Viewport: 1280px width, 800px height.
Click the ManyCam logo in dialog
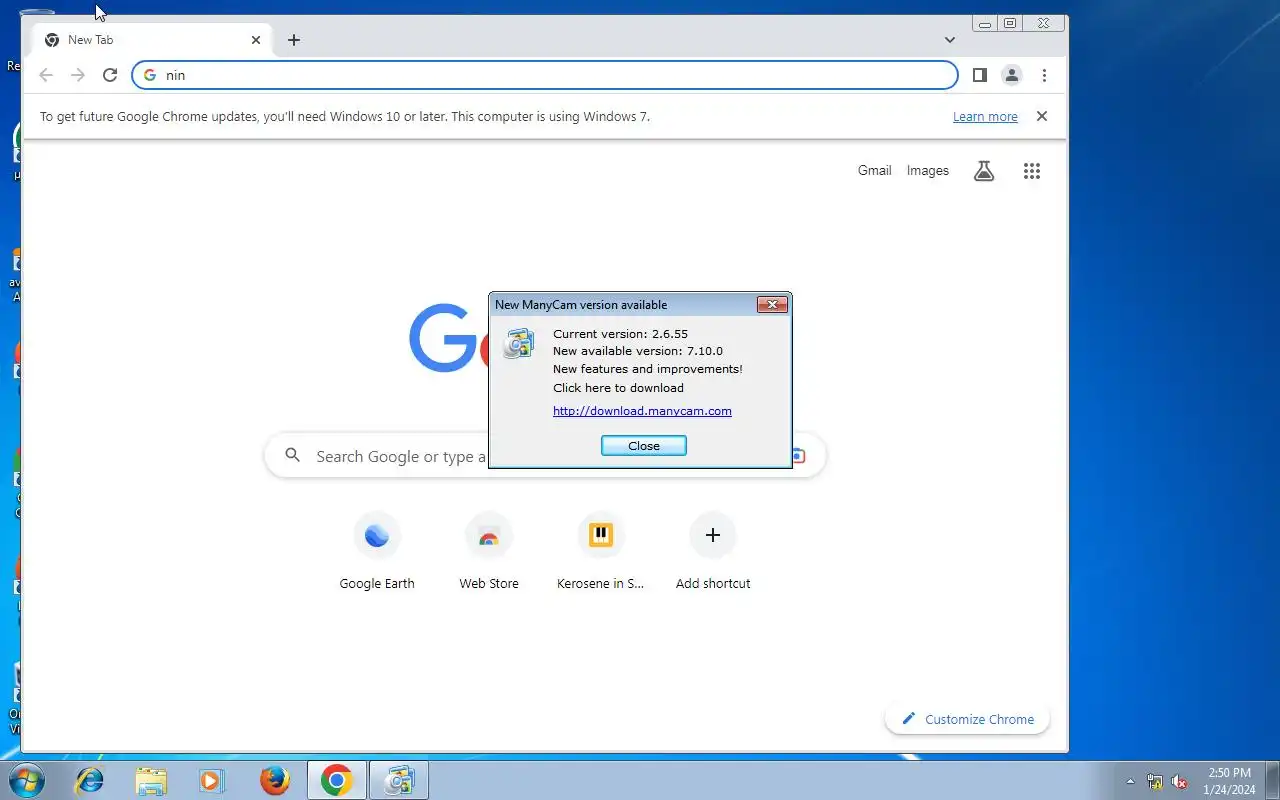click(518, 343)
